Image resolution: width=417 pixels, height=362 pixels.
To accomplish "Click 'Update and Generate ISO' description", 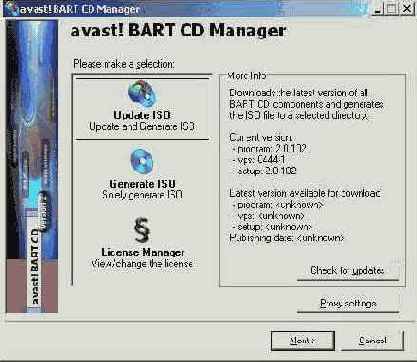I will (x=142, y=127).
